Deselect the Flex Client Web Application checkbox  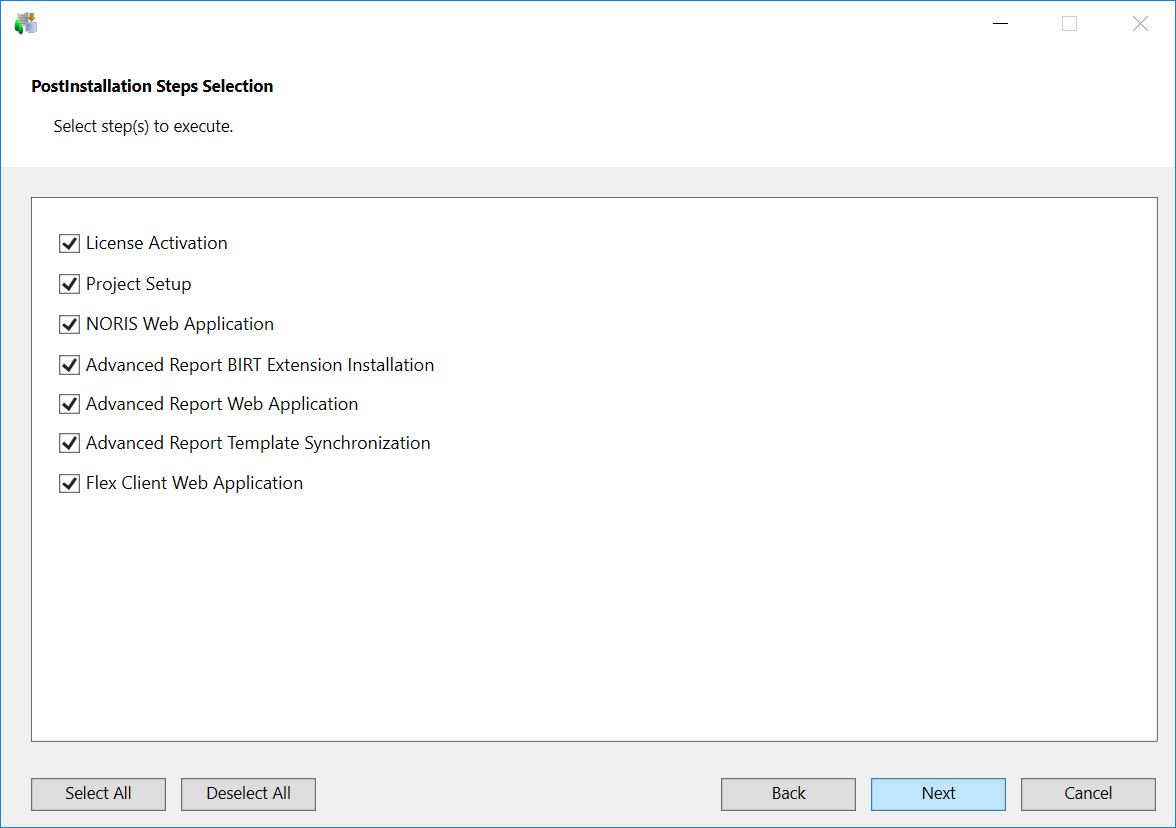pos(69,483)
